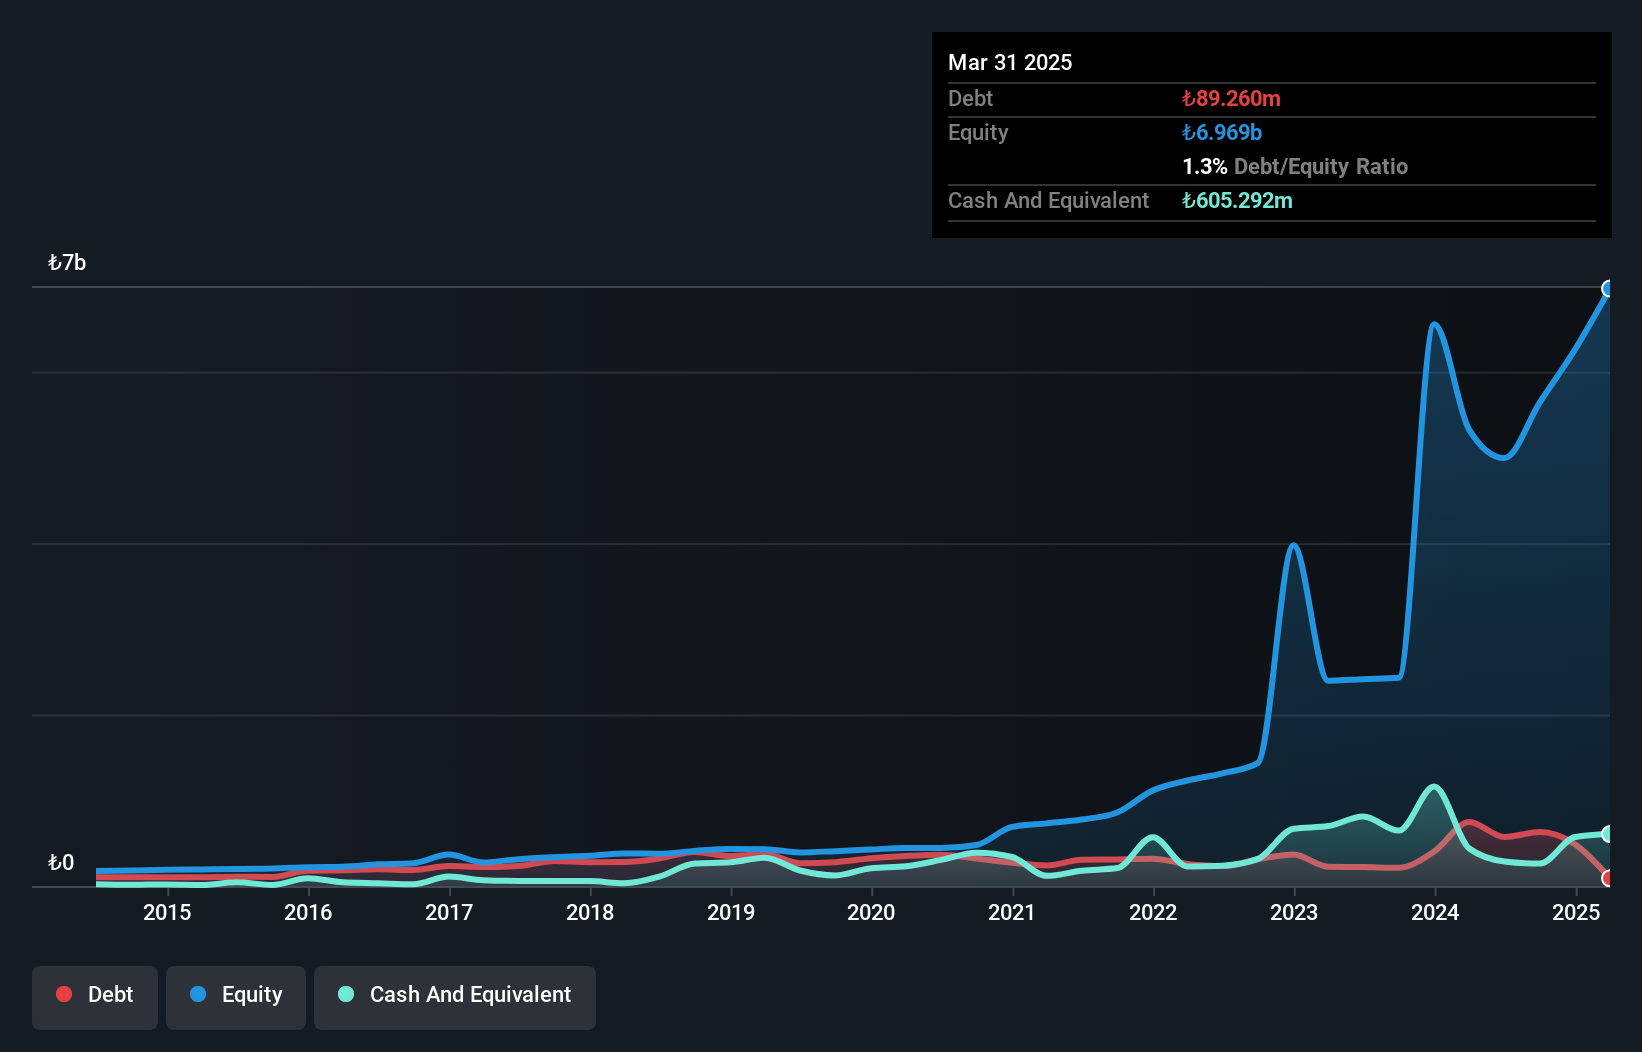Click the 2025 x-axis label

[1576, 912]
